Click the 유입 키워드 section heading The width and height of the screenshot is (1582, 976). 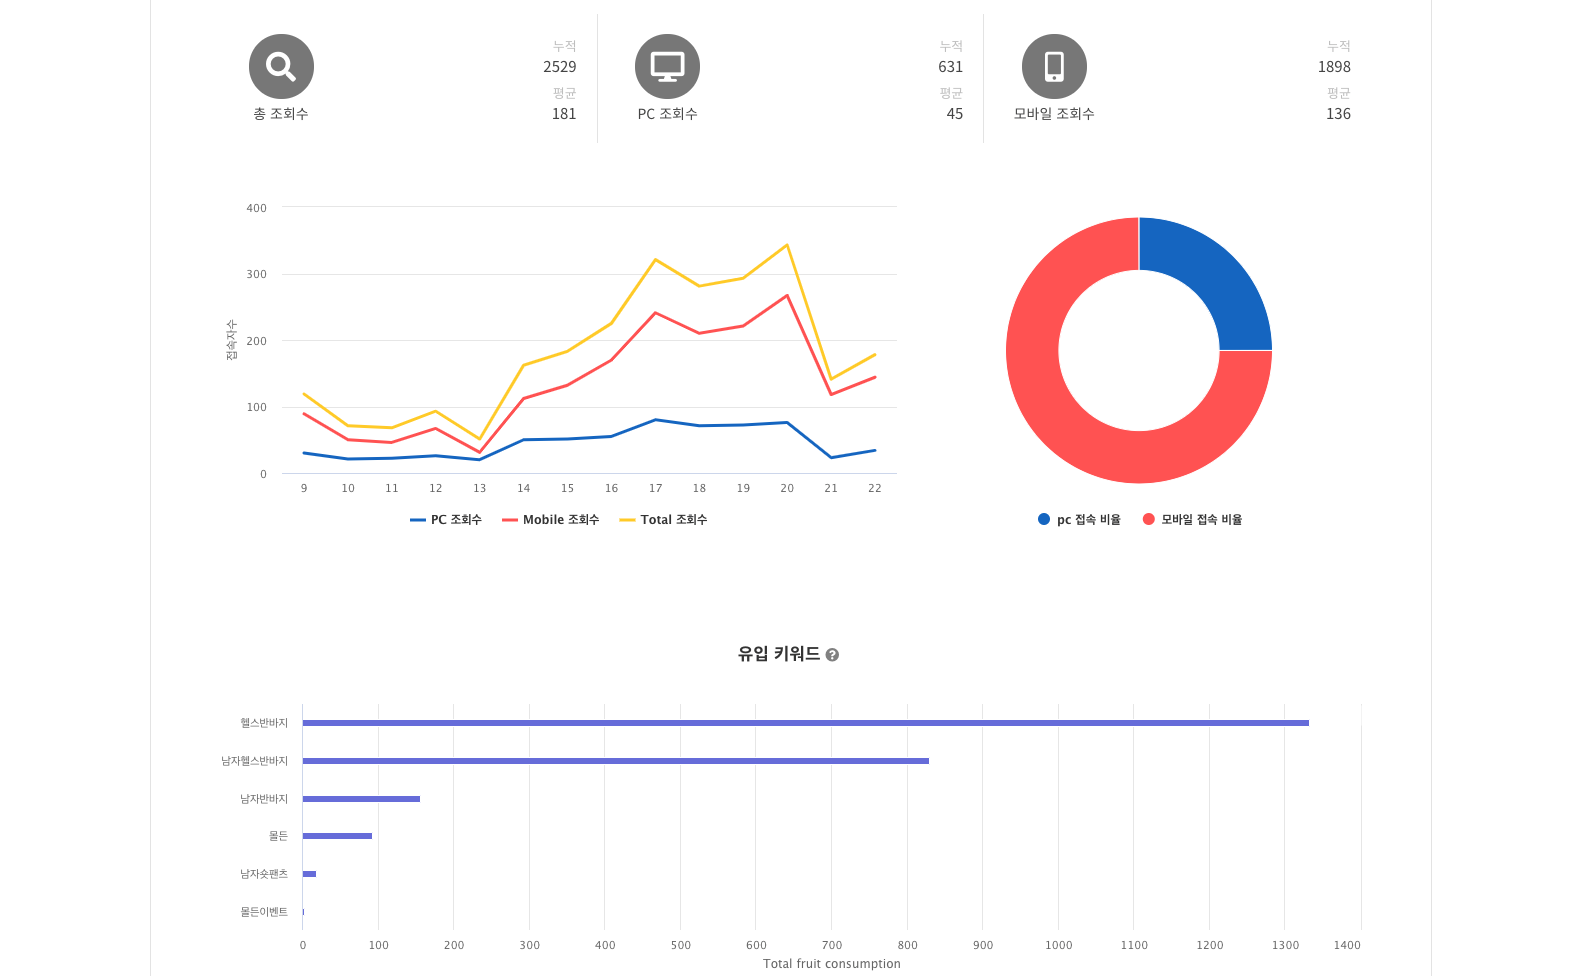click(x=778, y=654)
